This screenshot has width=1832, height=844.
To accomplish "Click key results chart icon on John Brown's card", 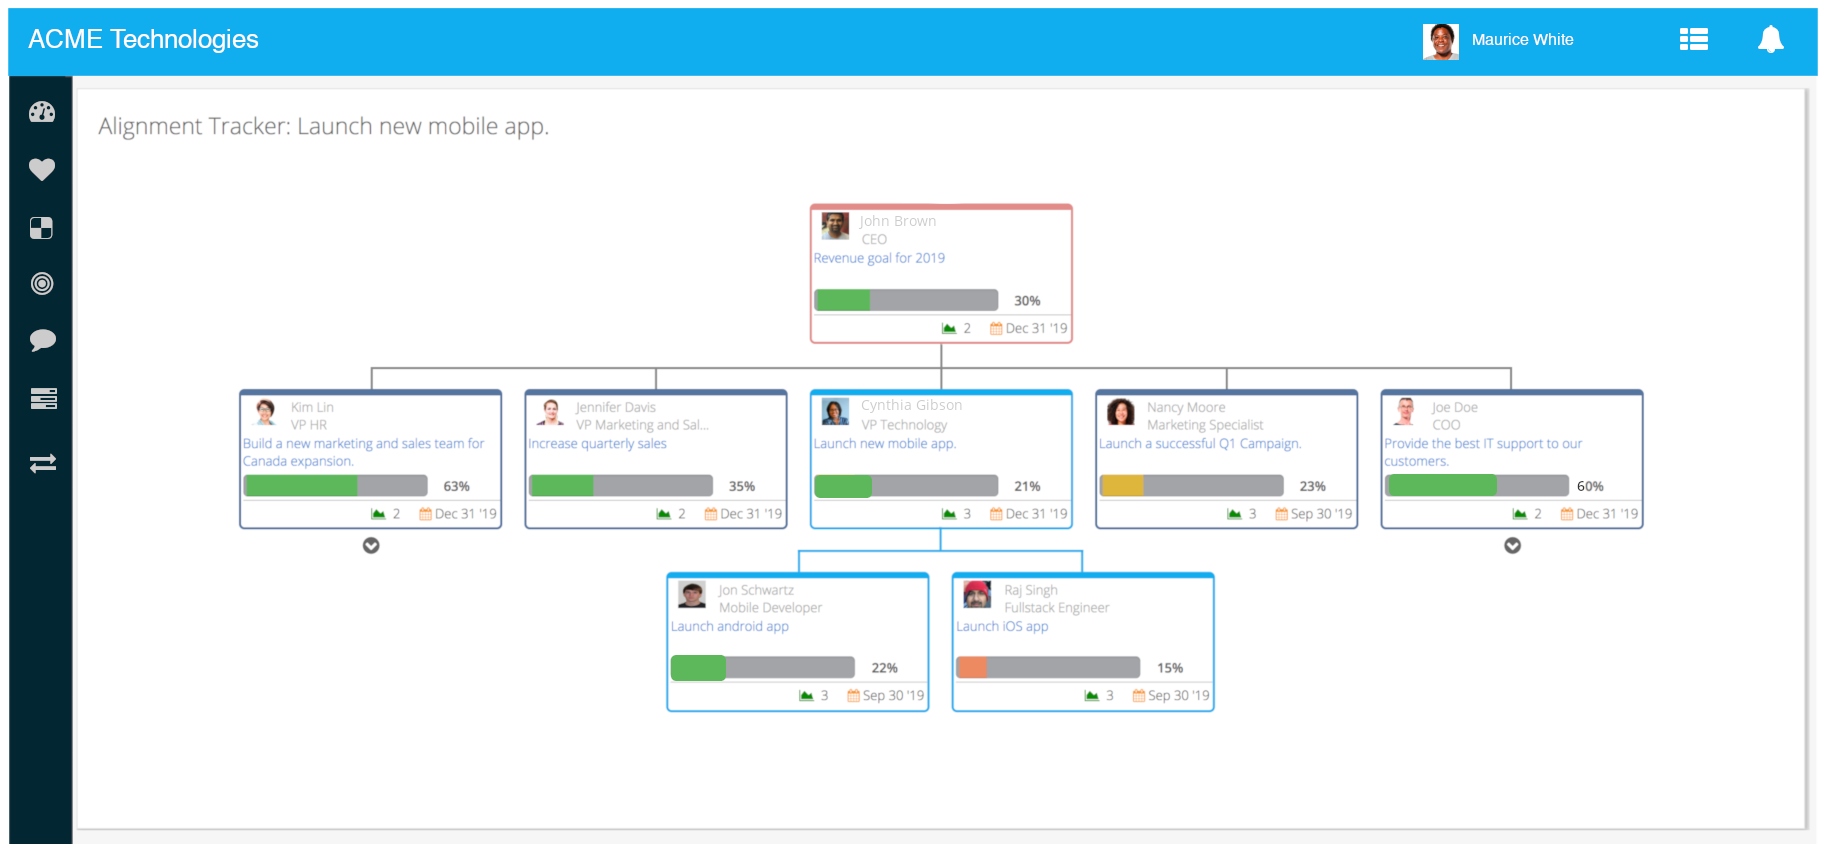I will (x=949, y=328).
